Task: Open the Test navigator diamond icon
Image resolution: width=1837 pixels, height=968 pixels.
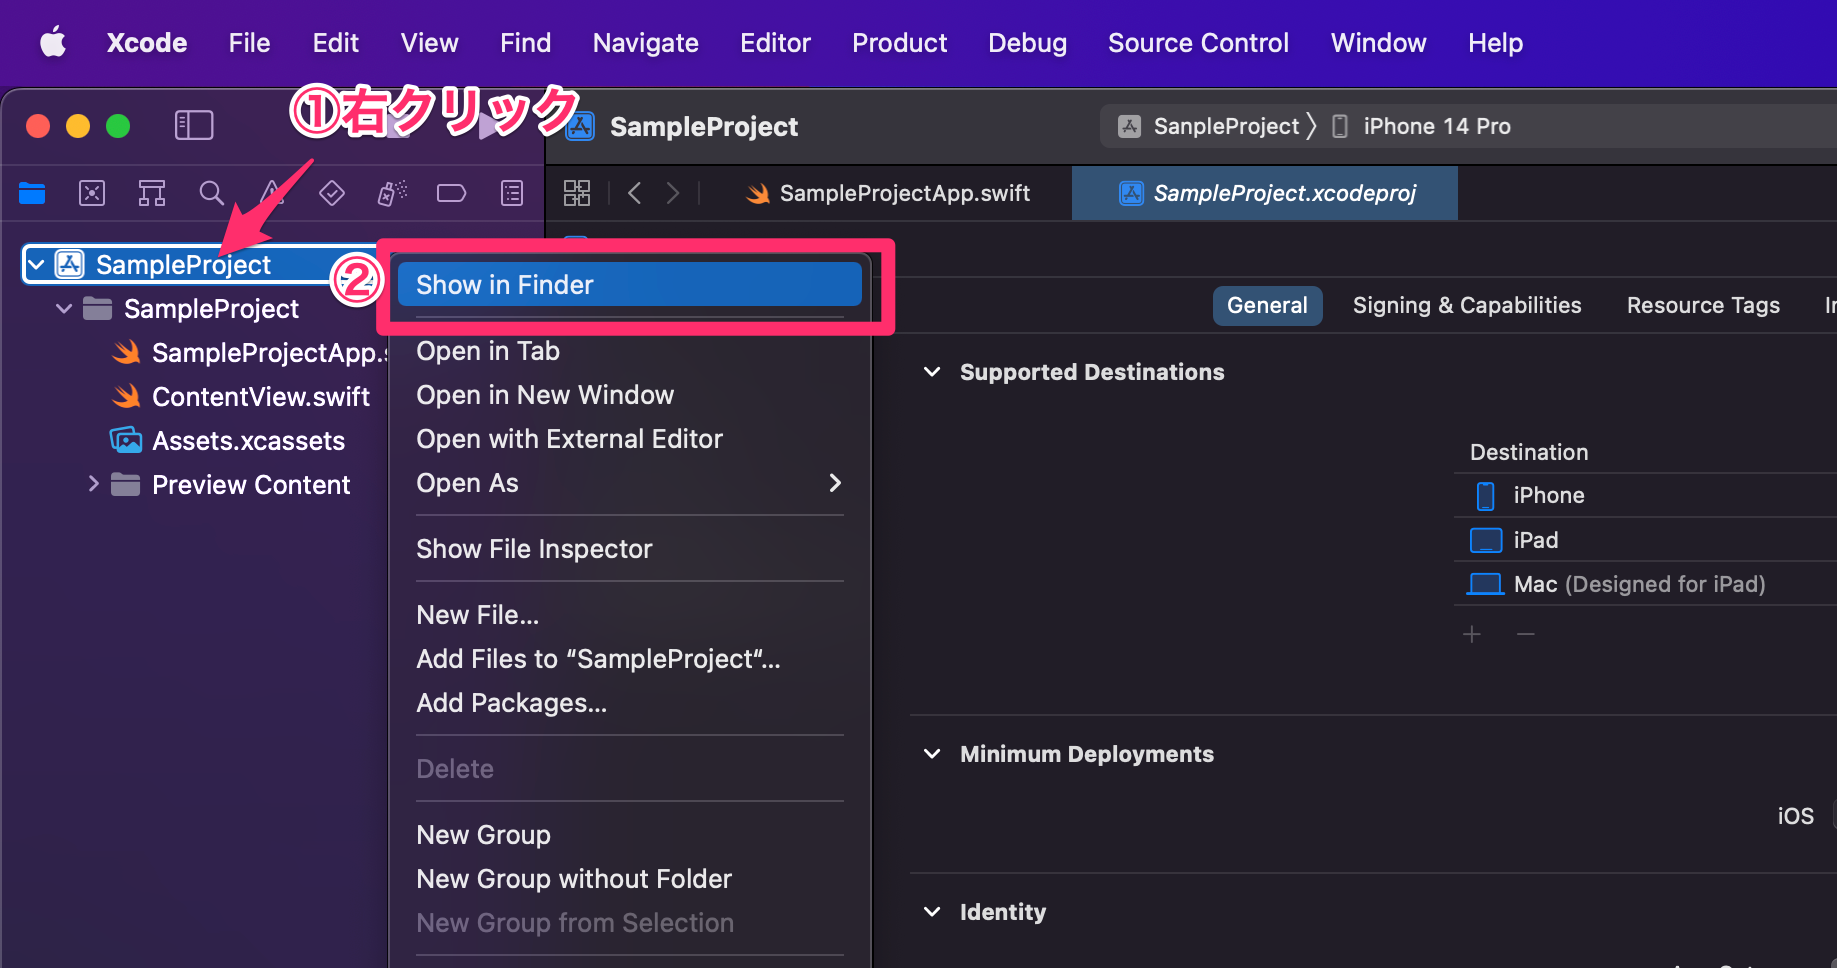Action: (x=332, y=193)
